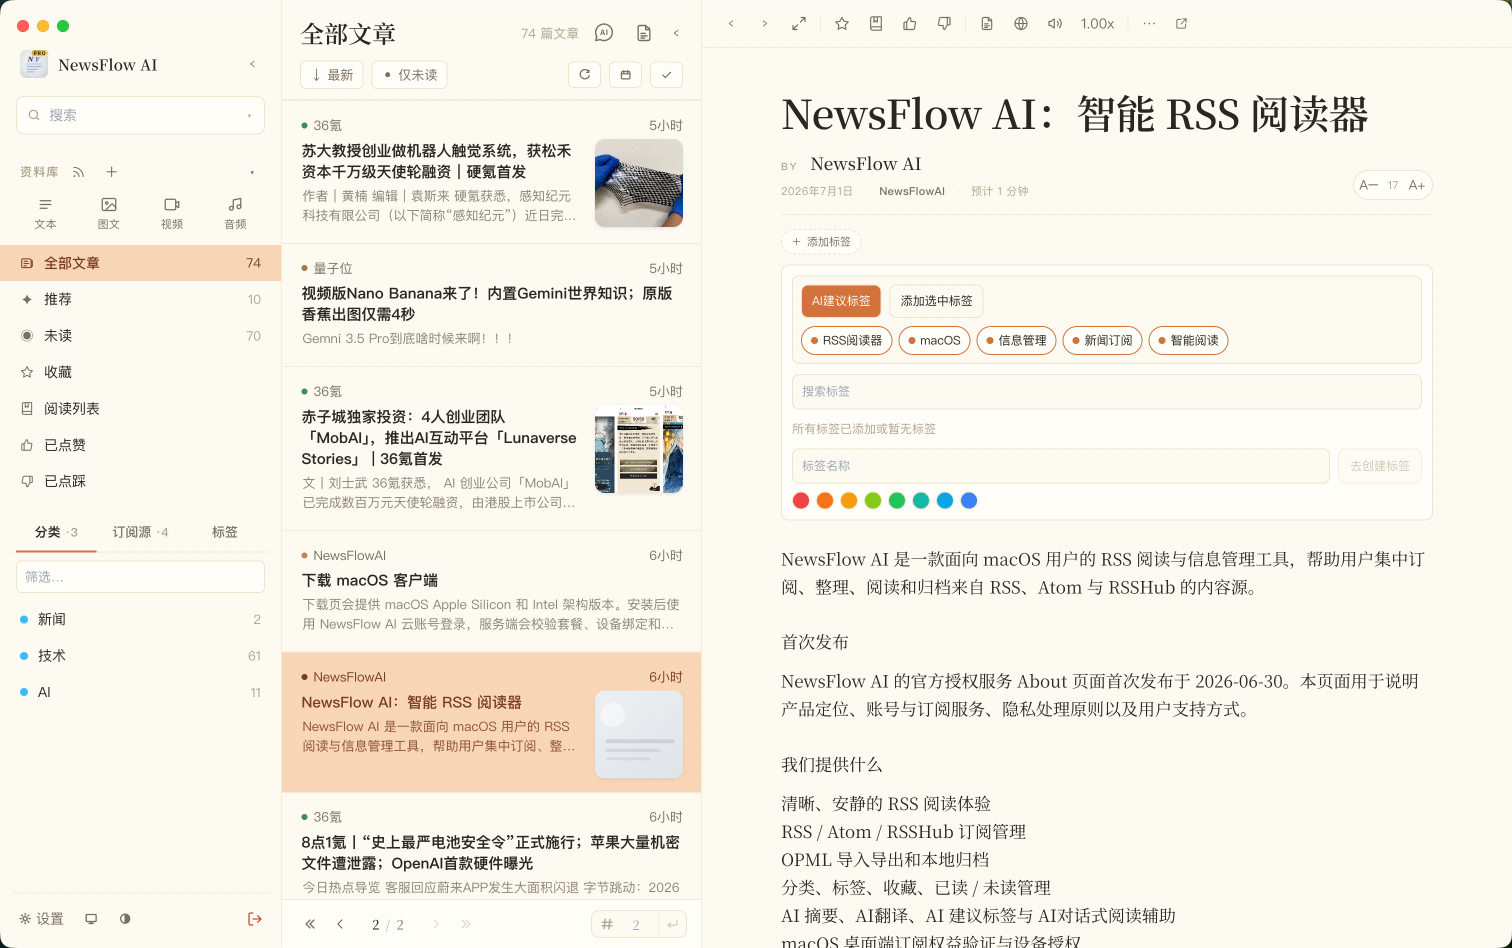Viewport: 1512px width, 948px height.
Task: Pick the green tag color swatch
Action: 897,501
